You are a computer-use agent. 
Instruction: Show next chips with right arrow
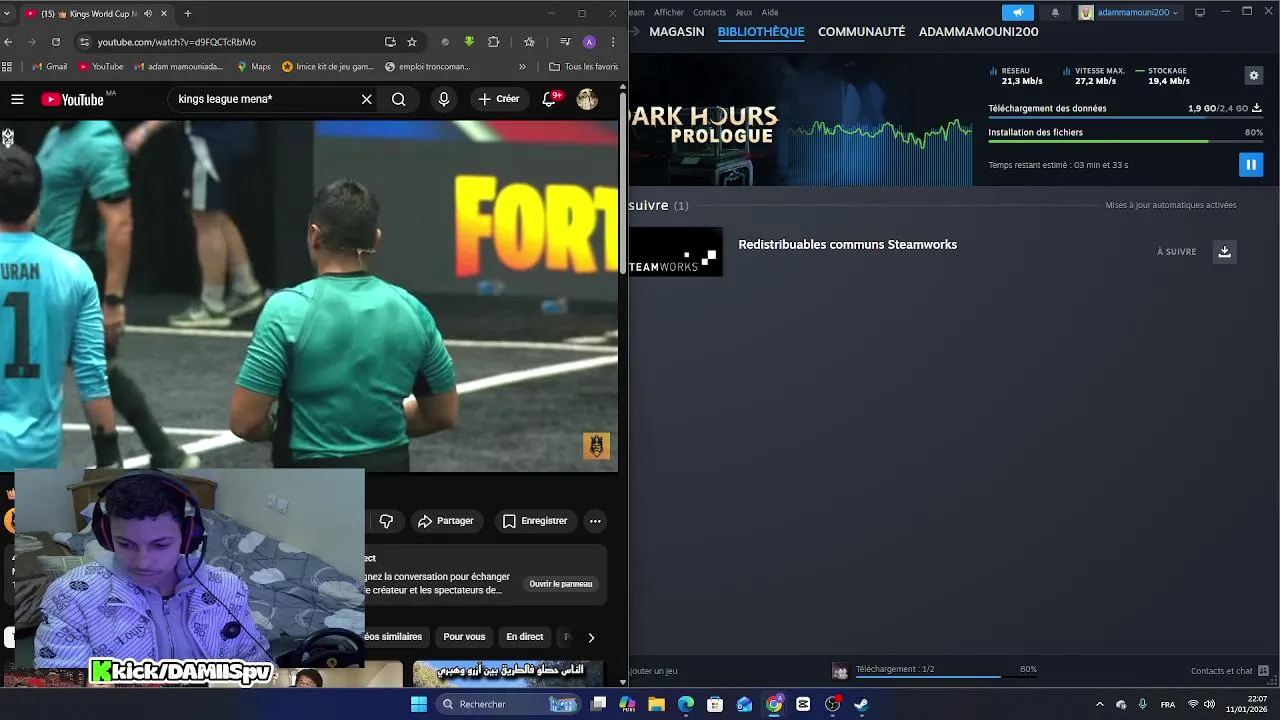point(591,637)
